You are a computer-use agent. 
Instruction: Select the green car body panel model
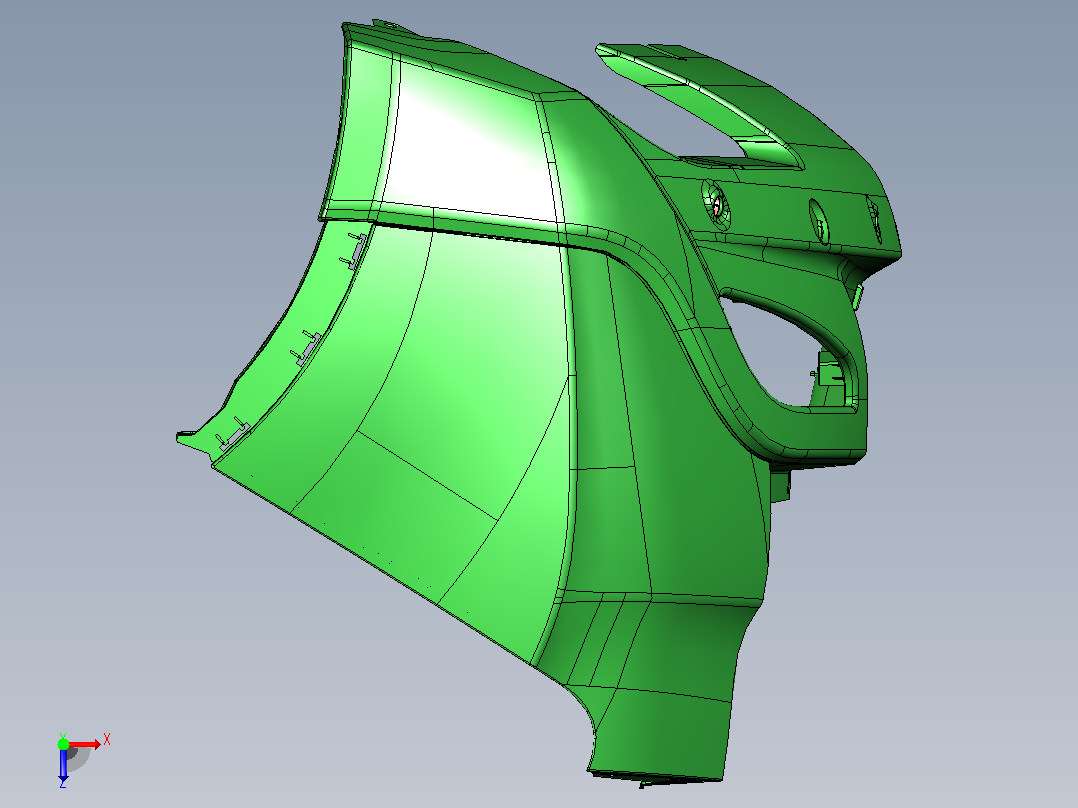(x=538, y=402)
